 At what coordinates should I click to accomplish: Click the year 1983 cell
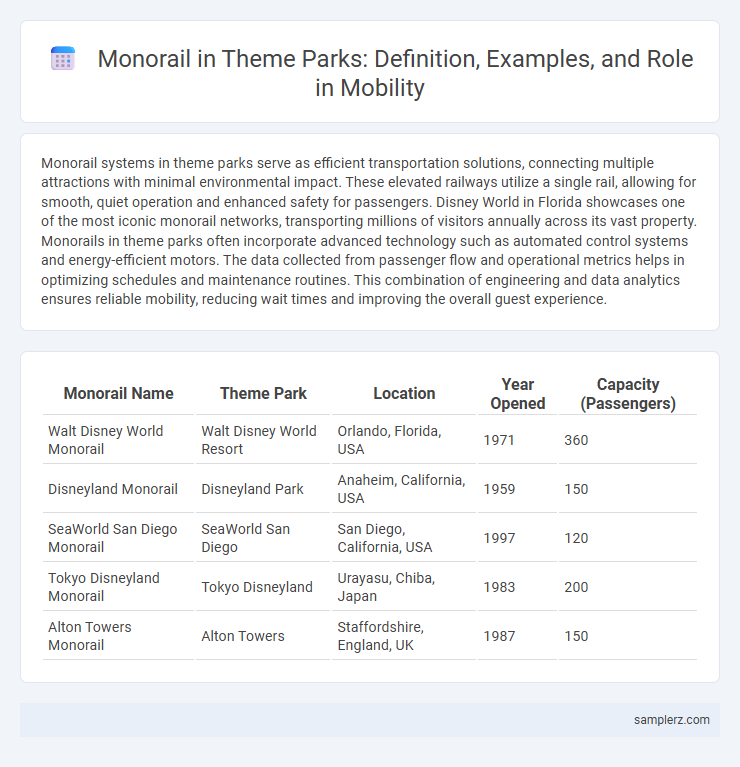coord(517,587)
